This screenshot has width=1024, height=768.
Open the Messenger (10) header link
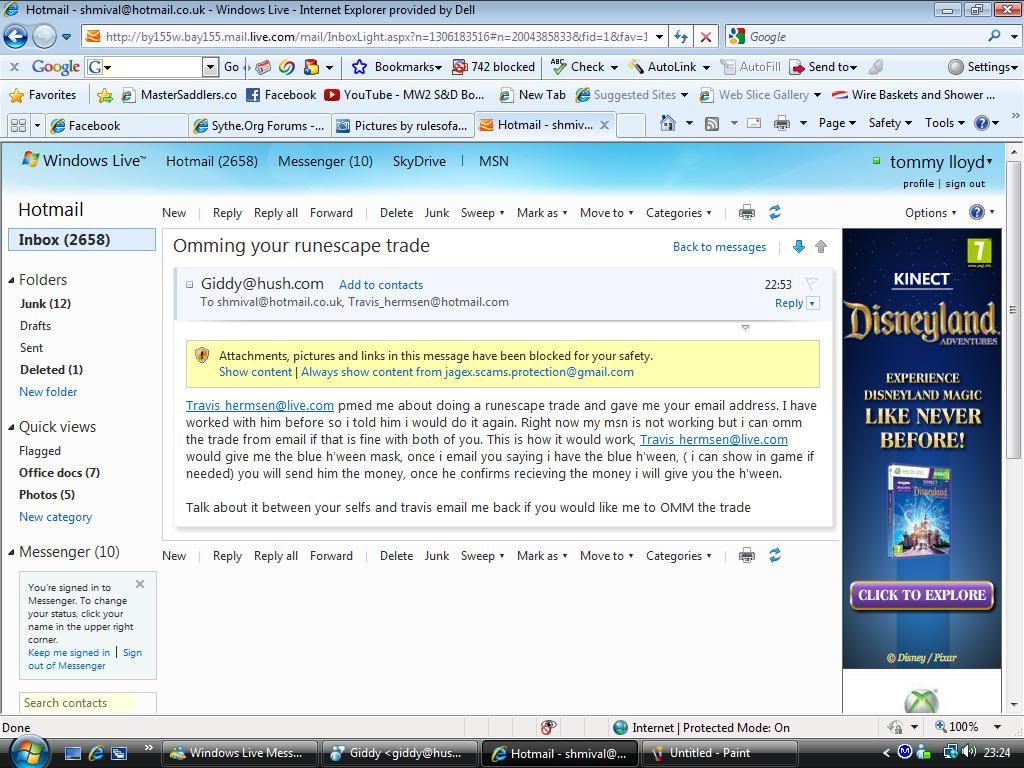point(325,161)
